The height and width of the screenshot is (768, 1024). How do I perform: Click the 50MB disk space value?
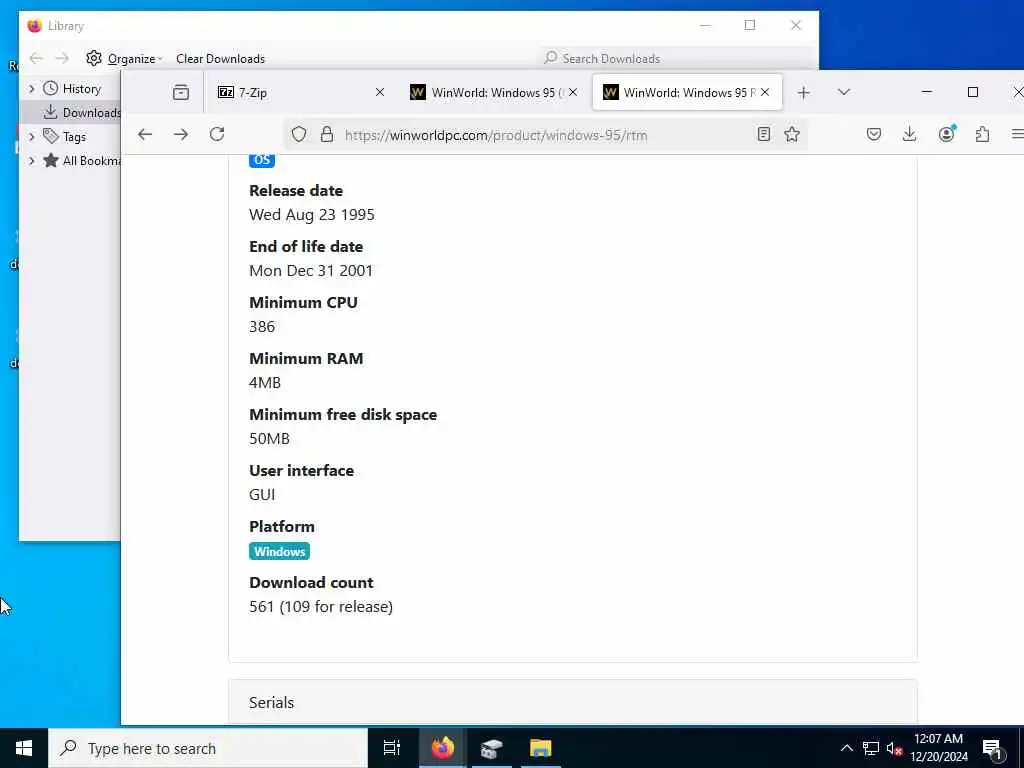coord(269,439)
